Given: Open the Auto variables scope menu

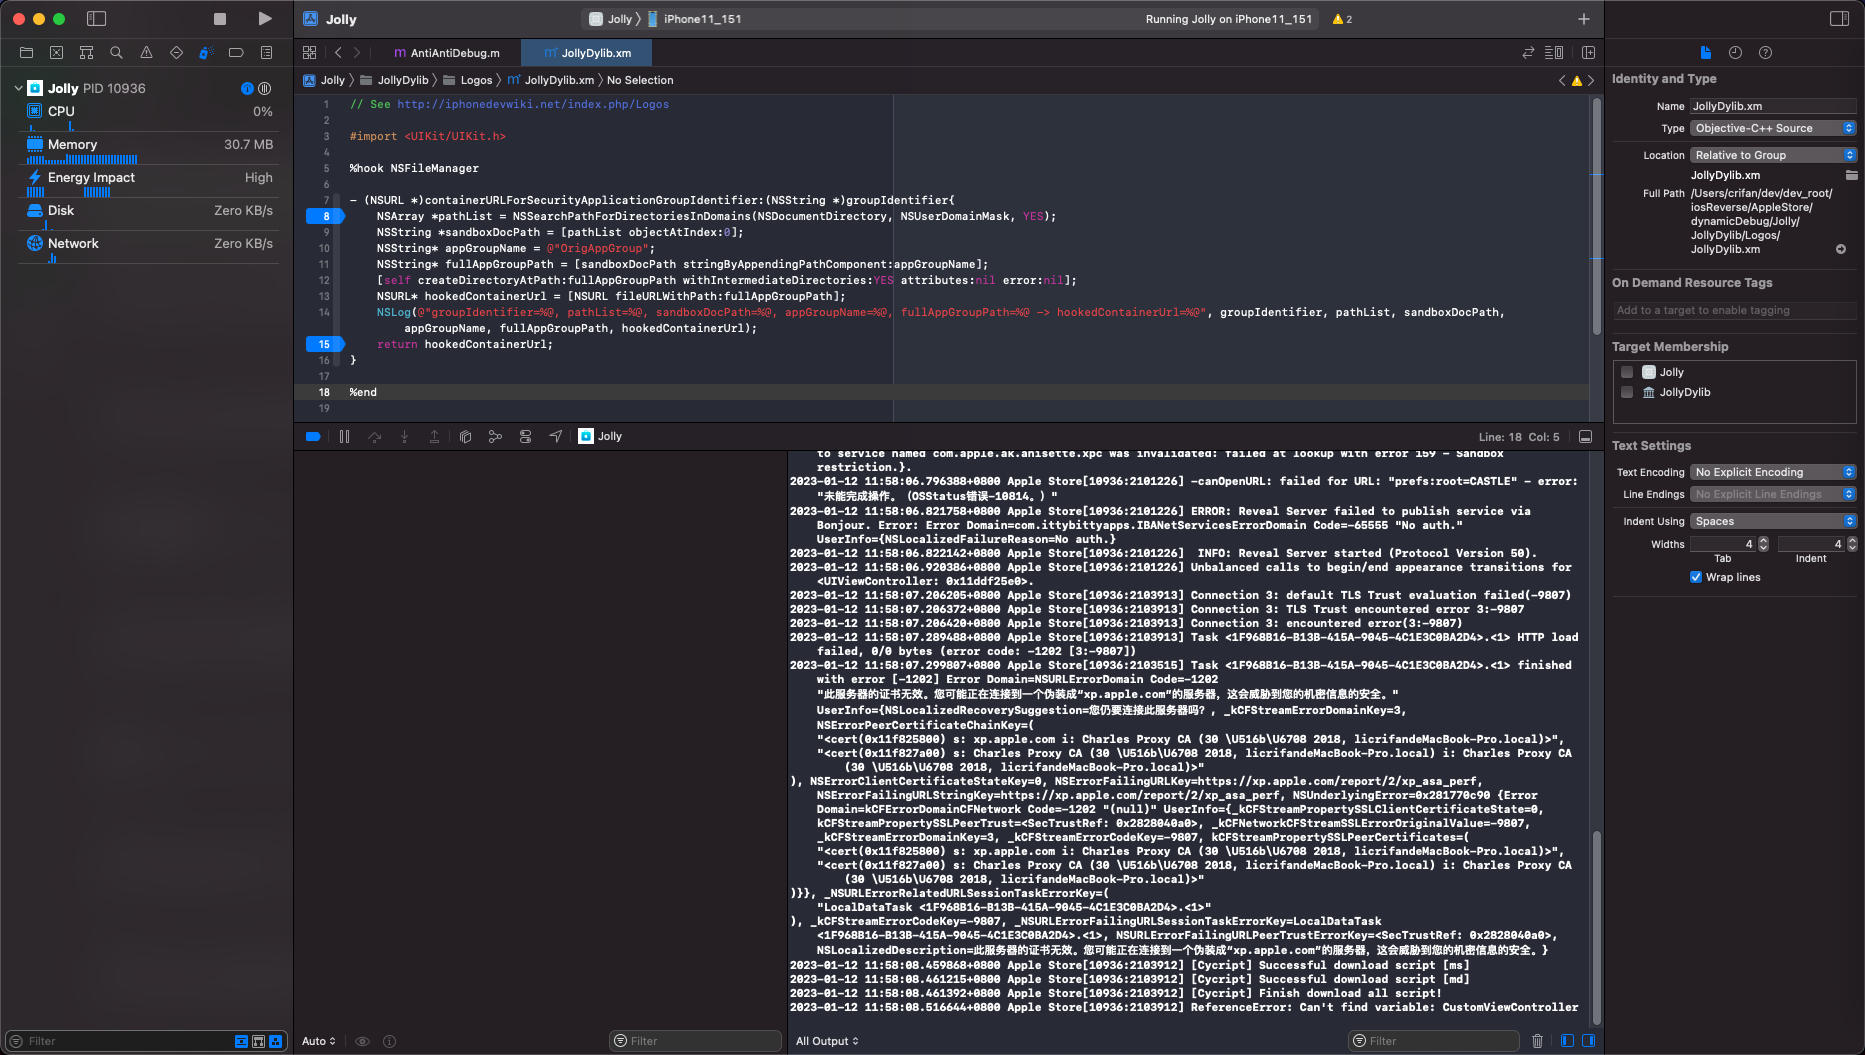Looking at the screenshot, I should click(319, 1041).
